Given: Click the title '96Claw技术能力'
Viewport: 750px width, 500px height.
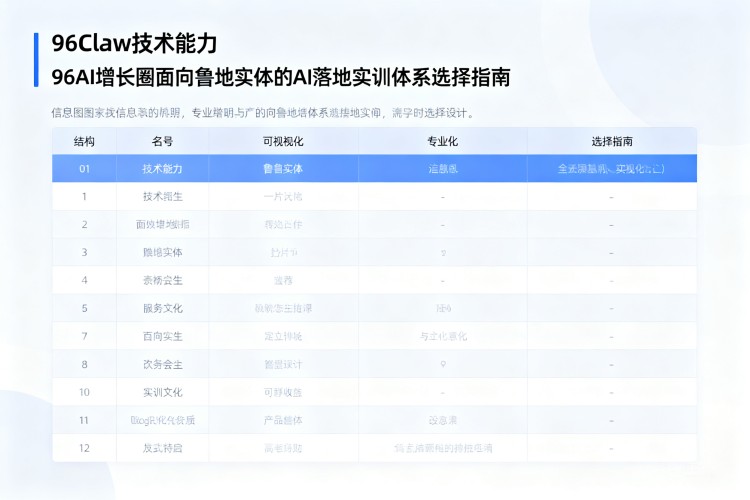Looking at the screenshot, I should pyautogui.click(x=134, y=44).
